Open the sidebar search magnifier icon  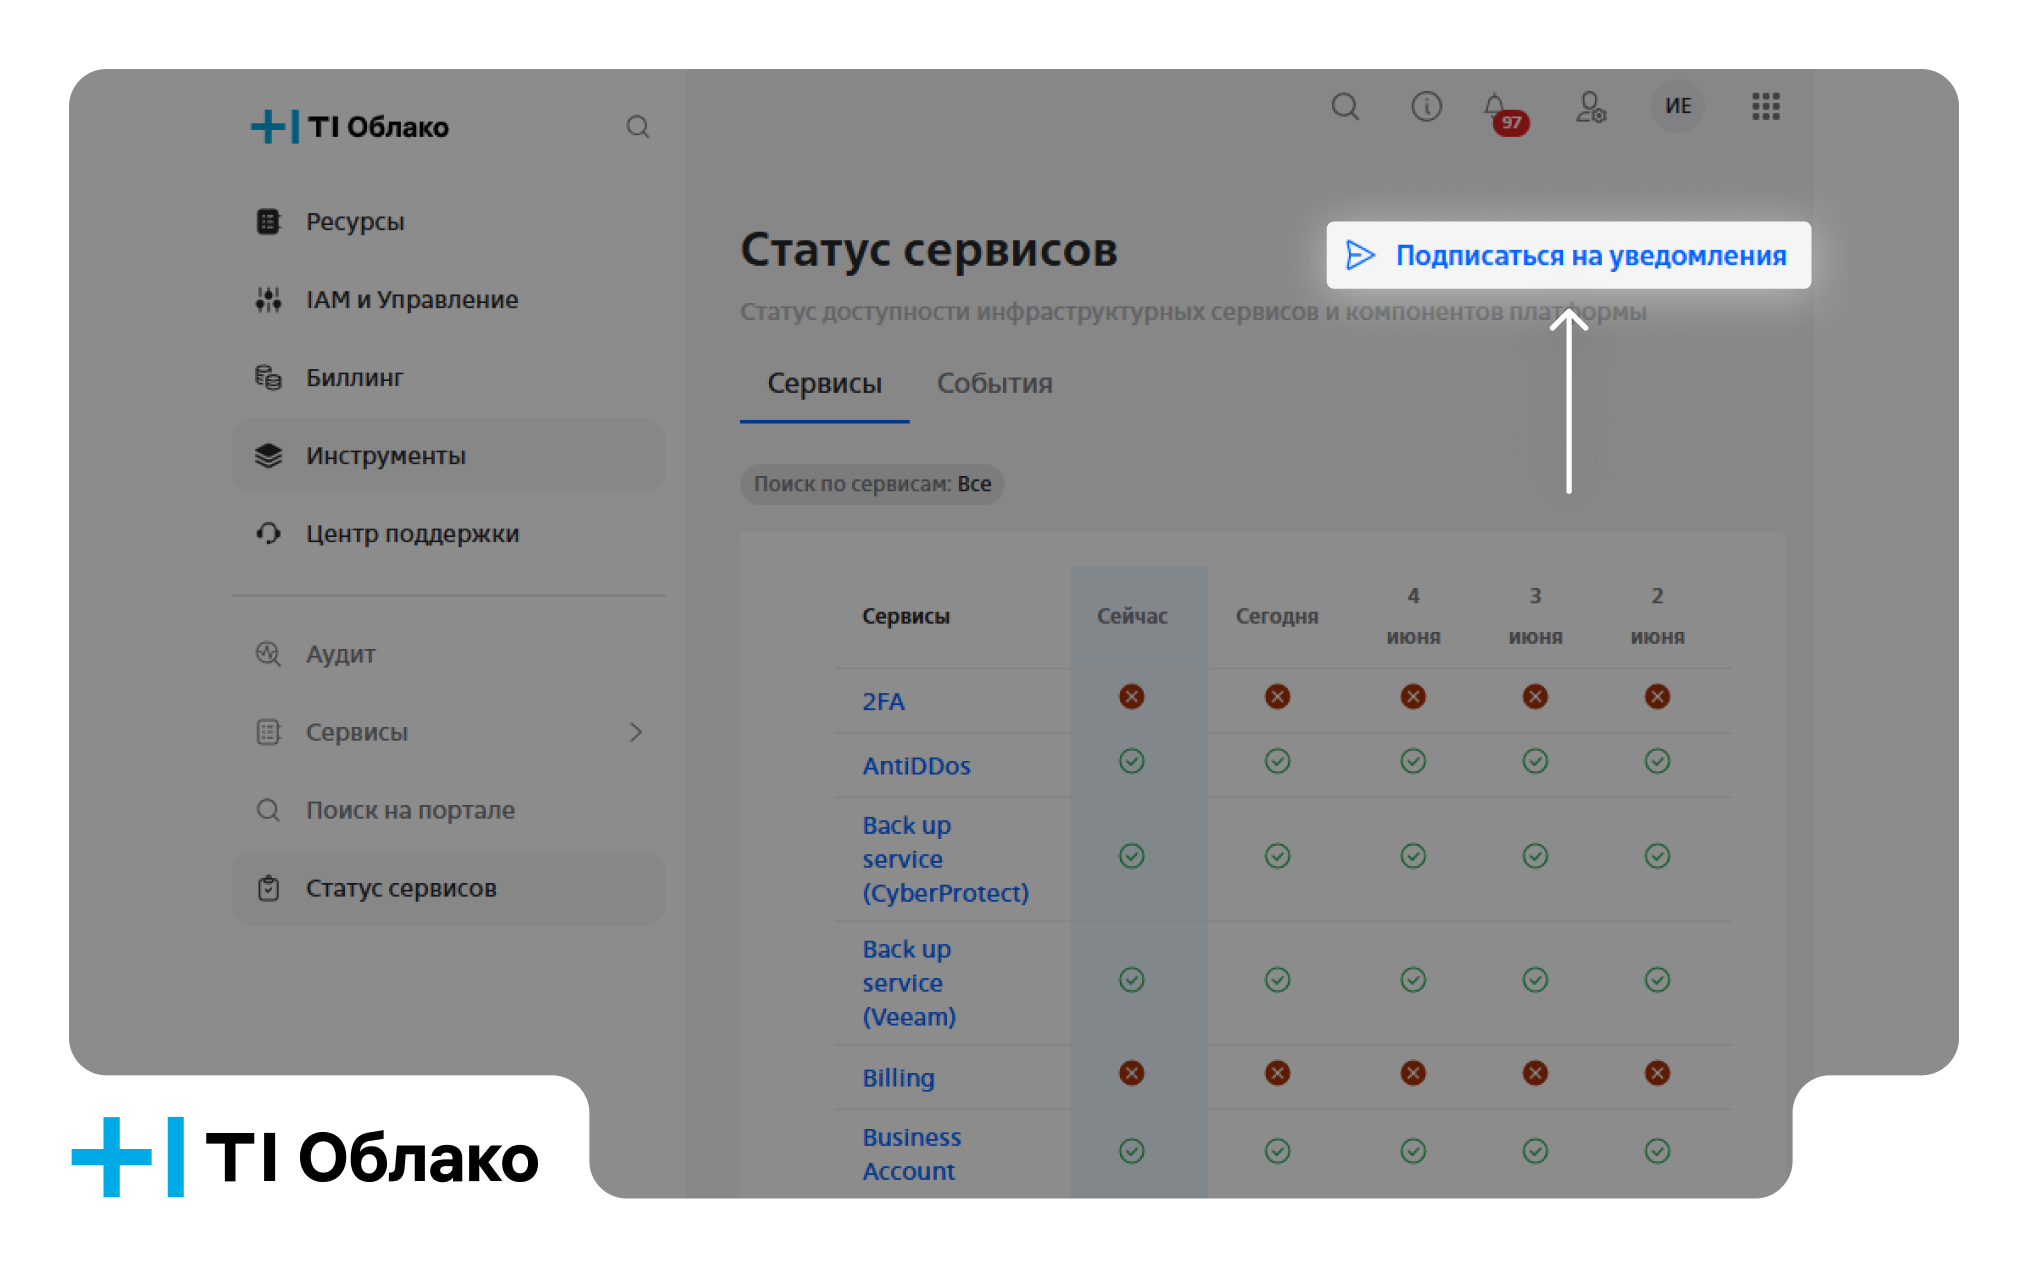(638, 127)
